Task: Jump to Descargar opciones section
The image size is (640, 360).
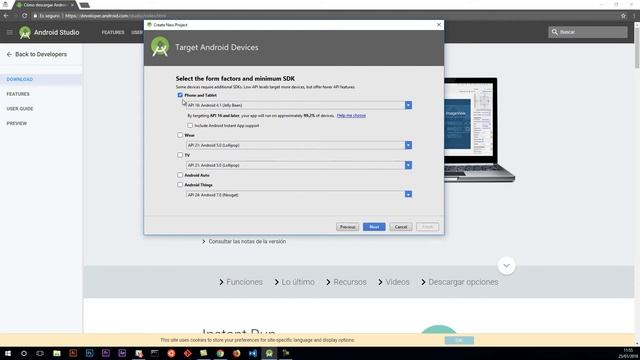Action: [x=460, y=282]
